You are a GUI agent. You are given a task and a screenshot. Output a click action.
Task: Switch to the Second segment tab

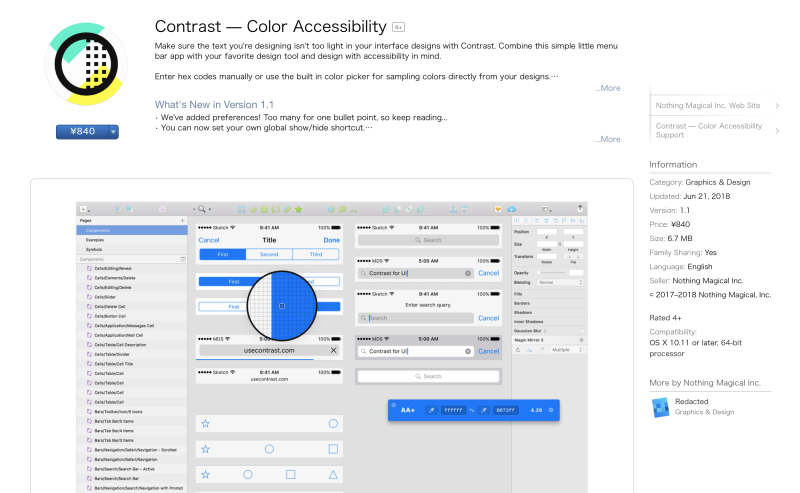(x=269, y=254)
